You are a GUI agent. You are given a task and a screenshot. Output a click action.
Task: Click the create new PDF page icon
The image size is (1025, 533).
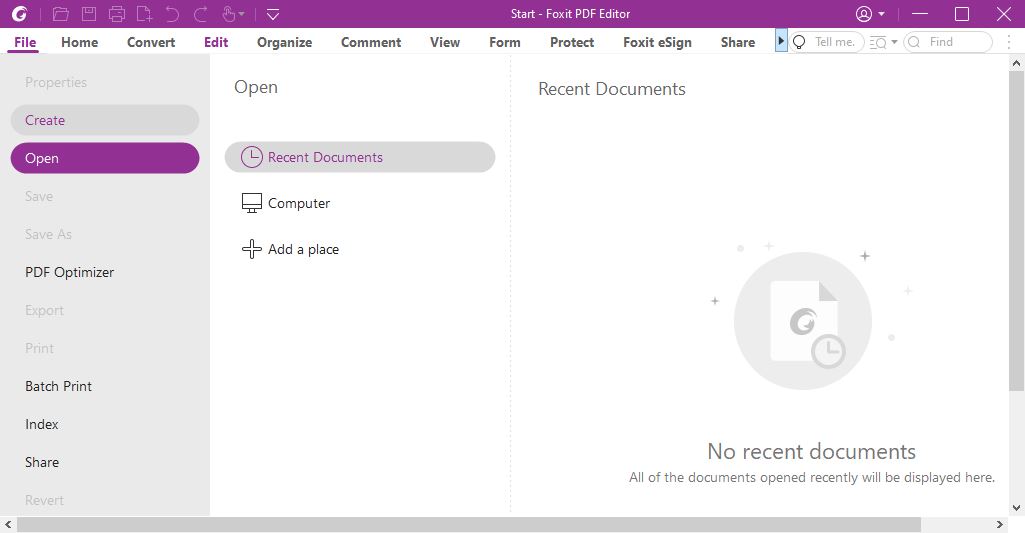coord(144,14)
